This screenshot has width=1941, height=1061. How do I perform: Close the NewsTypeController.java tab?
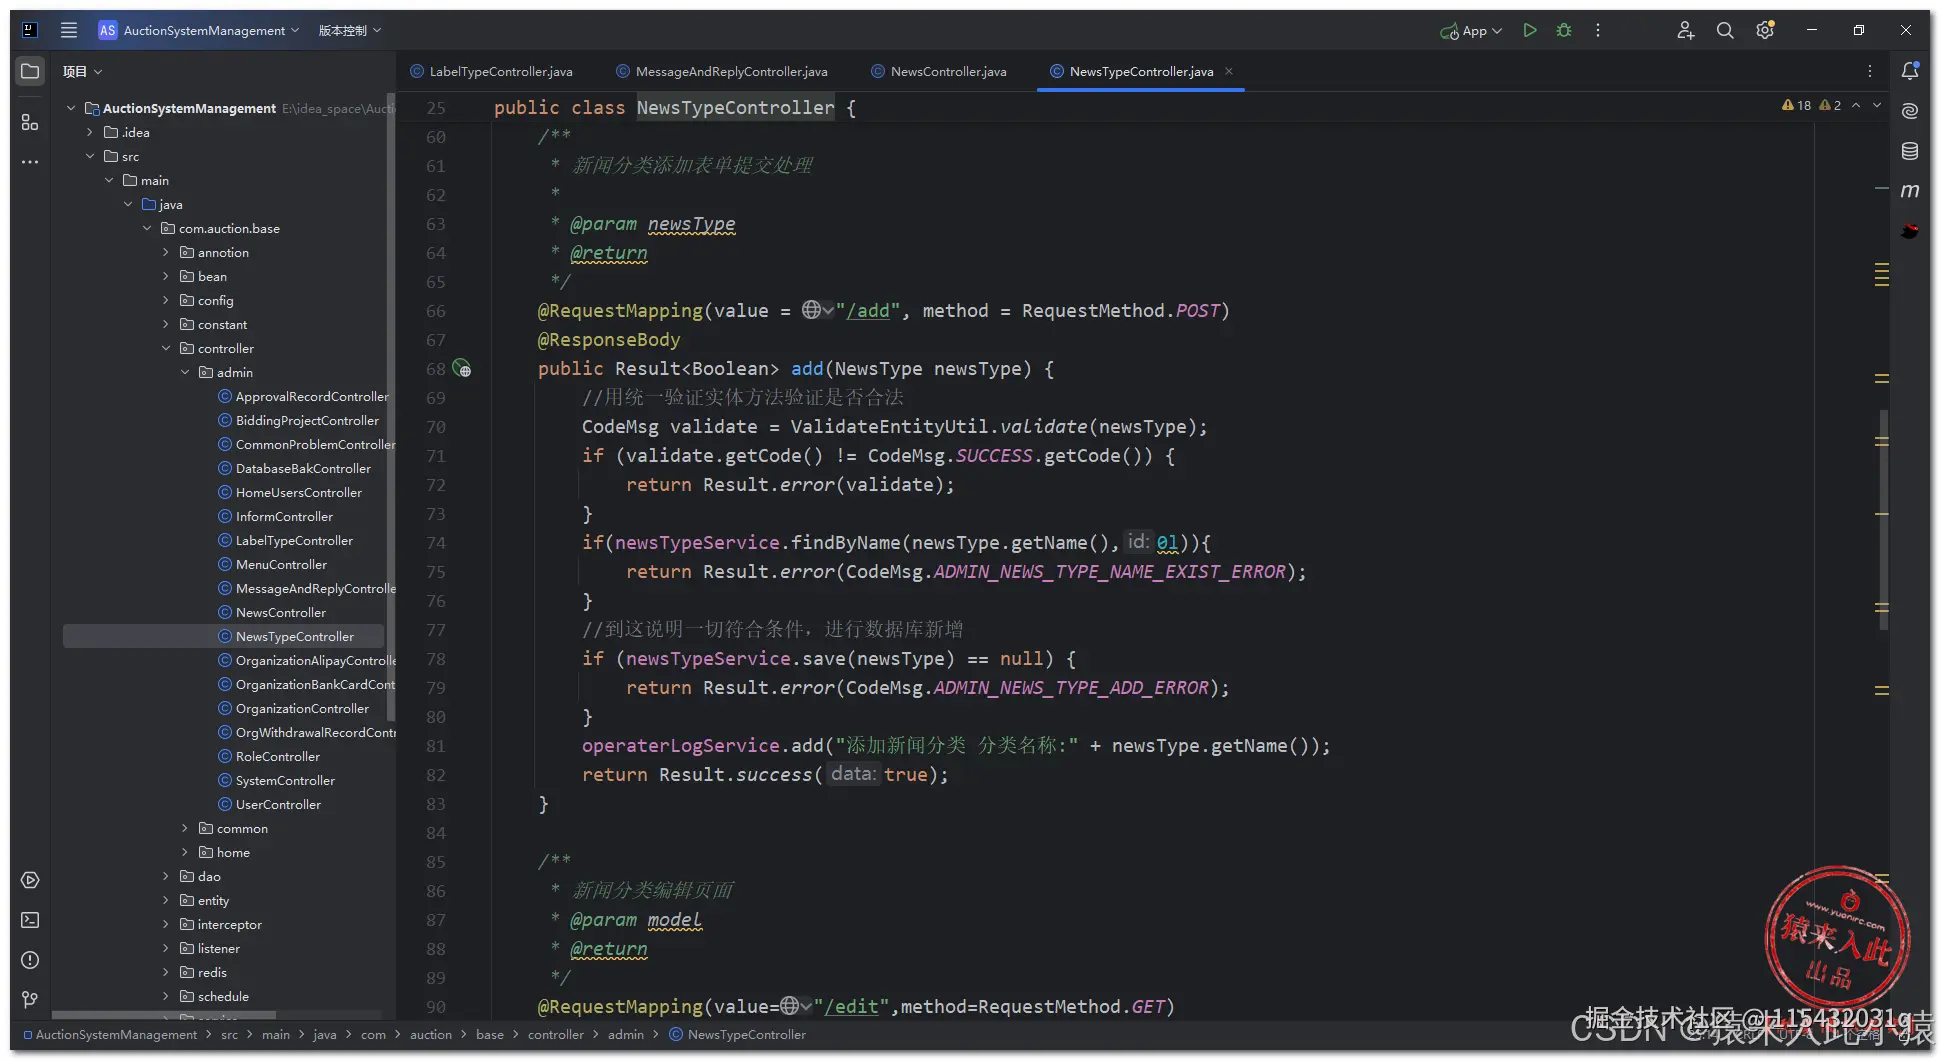tap(1229, 71)
